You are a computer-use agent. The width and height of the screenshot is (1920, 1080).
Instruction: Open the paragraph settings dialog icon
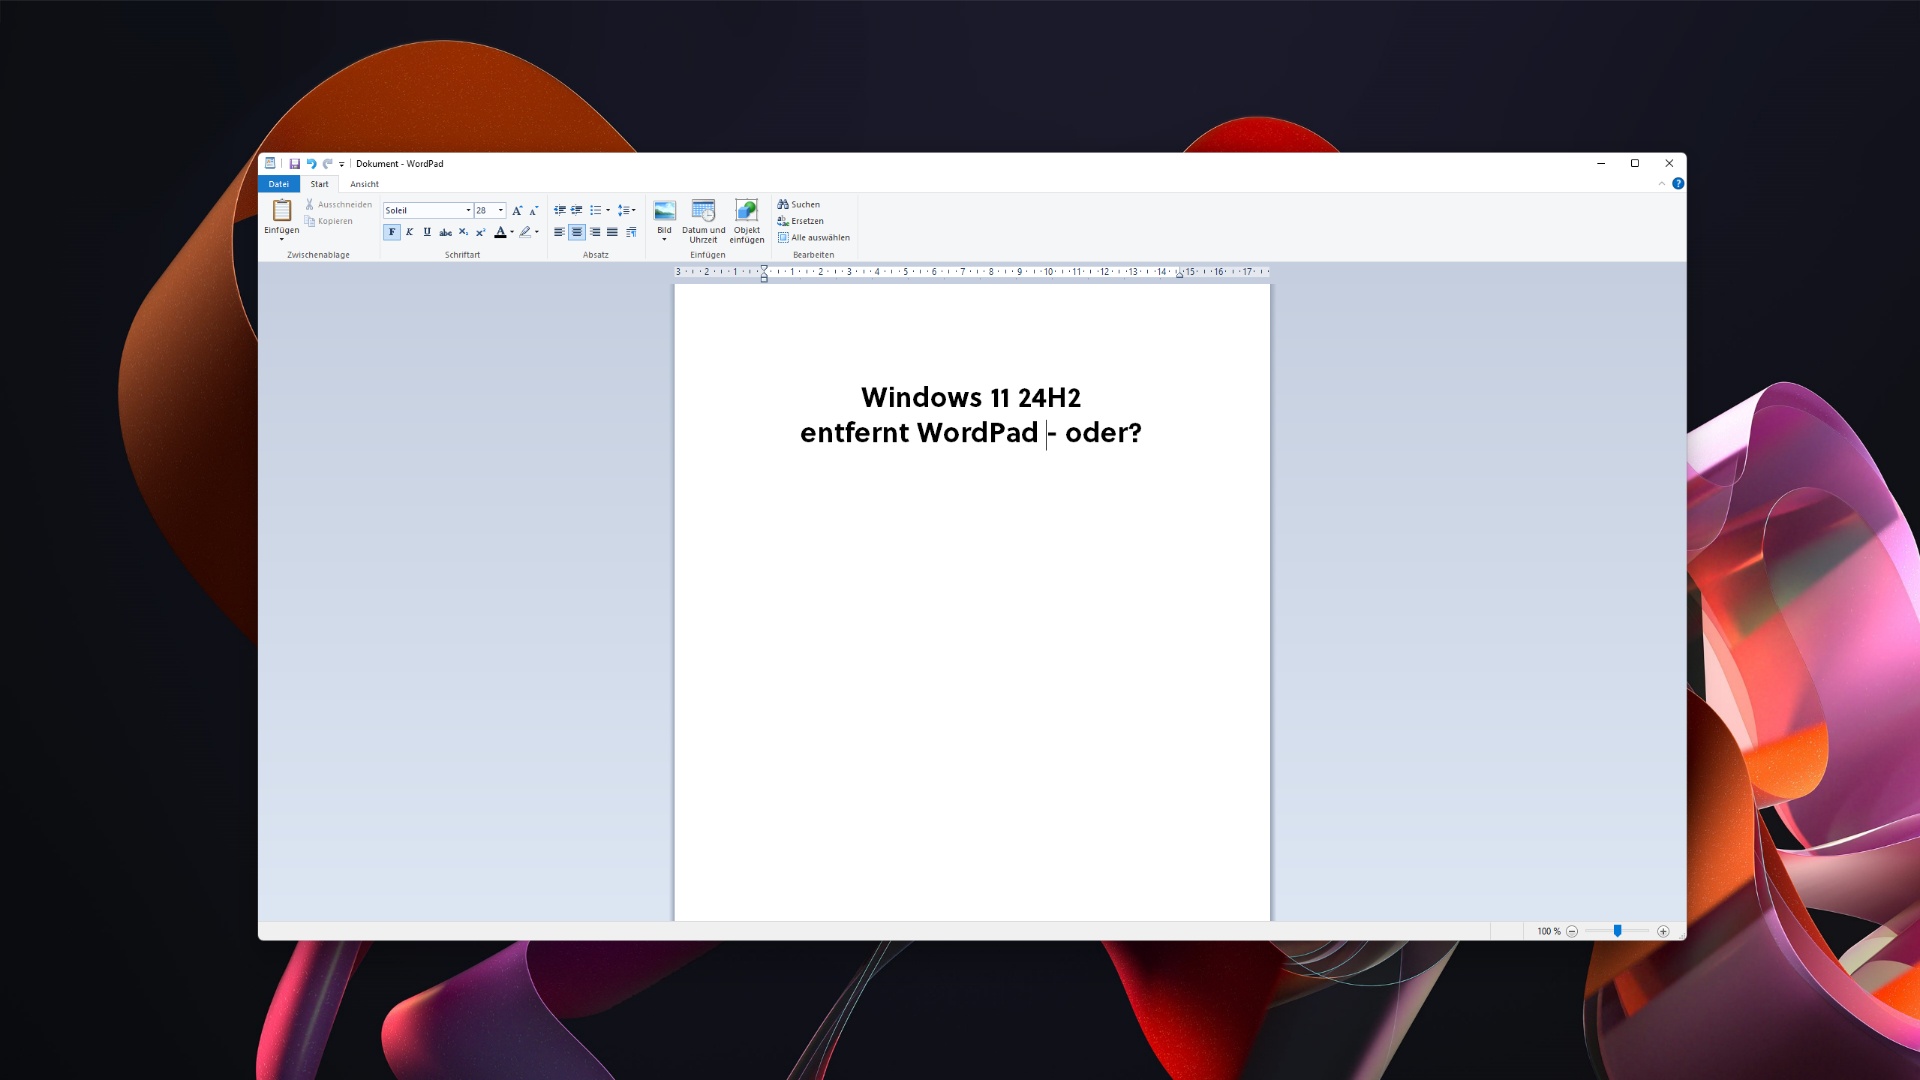coord(631,232)
